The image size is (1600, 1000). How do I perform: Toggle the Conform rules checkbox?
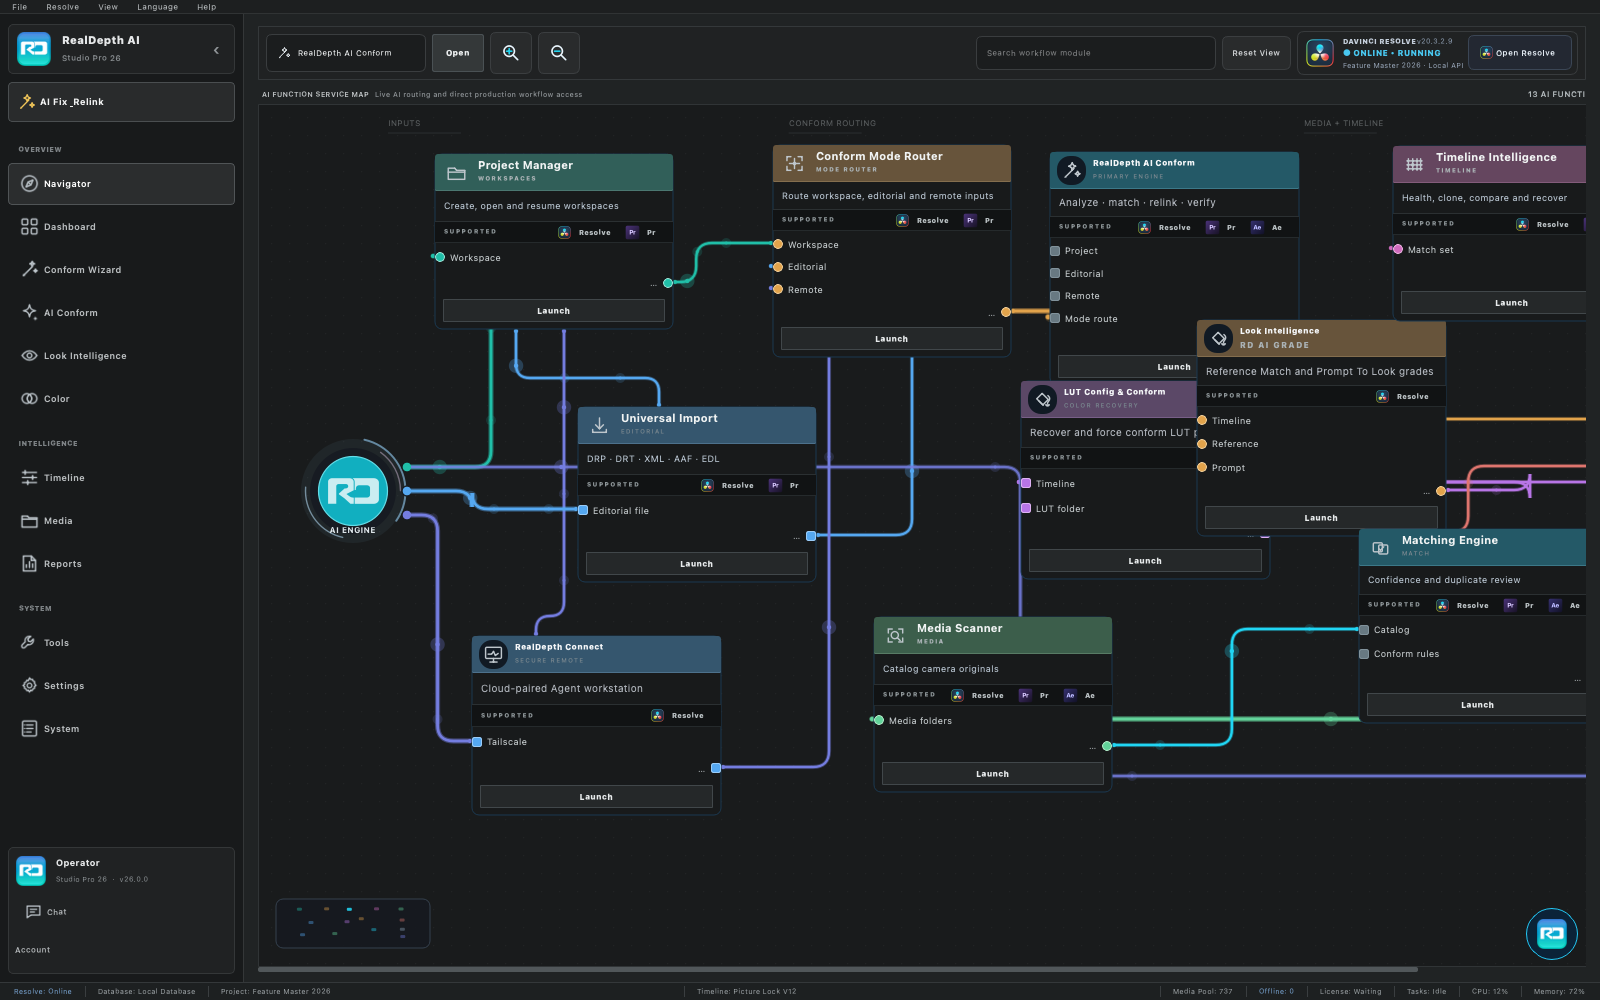tap(1364, 654)
